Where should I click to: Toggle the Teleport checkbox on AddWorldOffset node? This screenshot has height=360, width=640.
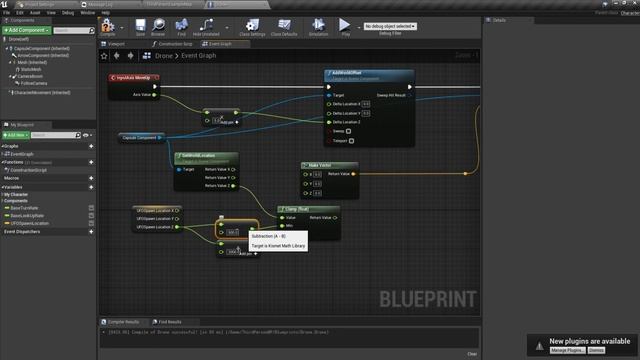pos(351,141)
